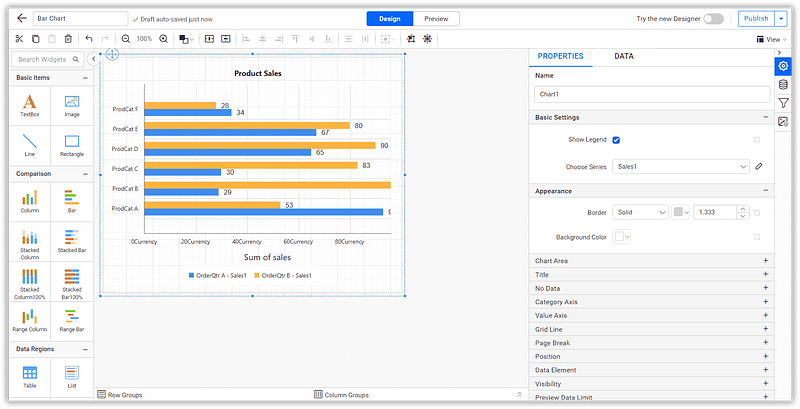Switch to the Preview tab
Screen dimensions: 800x409
pyautogui.click(x=436, y=19)
